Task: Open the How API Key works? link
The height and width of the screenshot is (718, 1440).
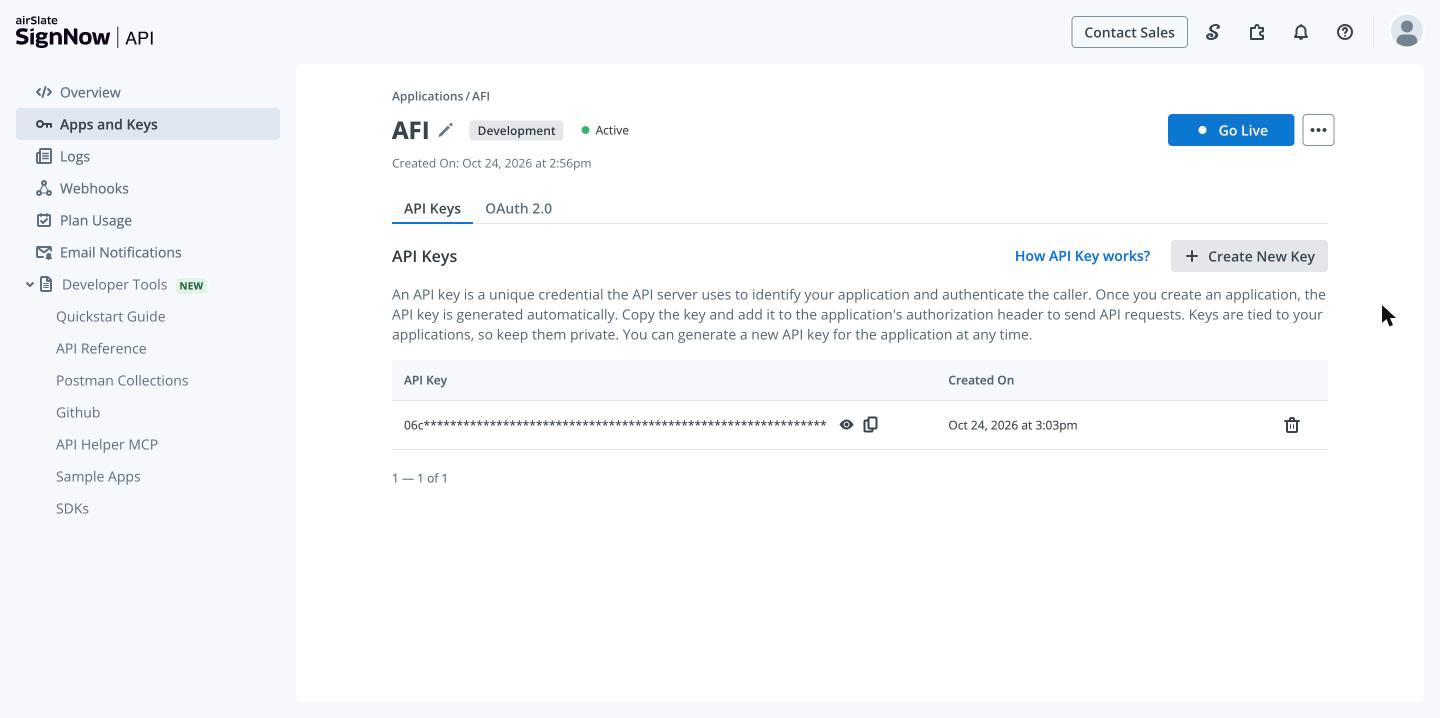Action: 1082,256
